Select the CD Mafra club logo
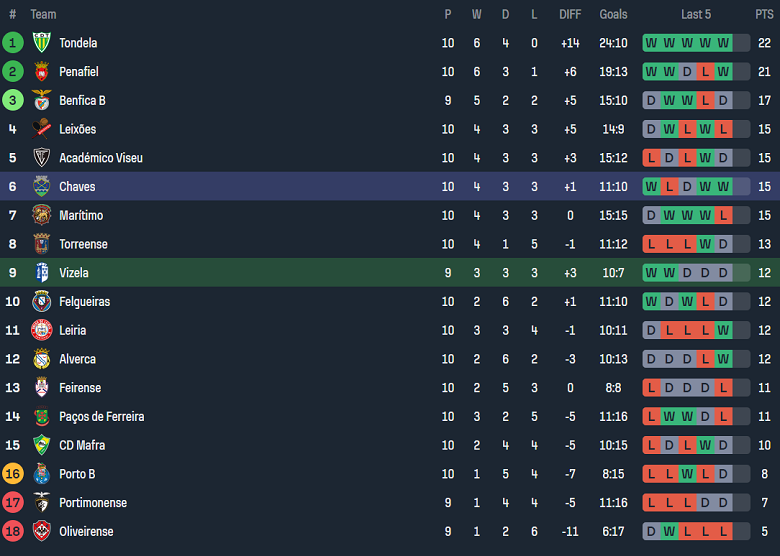The image size is (780, 556). click(x=42, y=445)
